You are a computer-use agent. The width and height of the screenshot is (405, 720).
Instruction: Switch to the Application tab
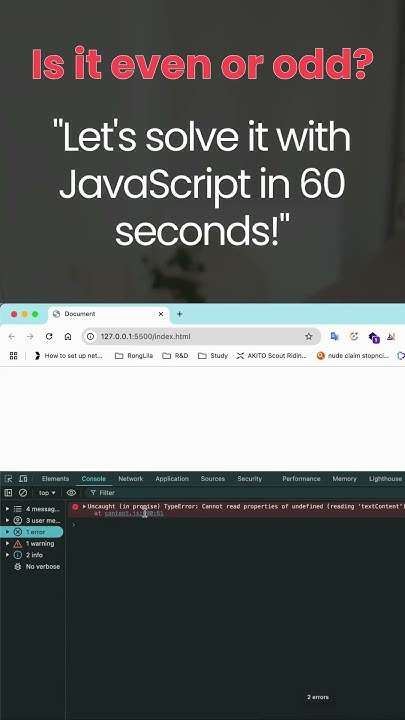pyautogui.click(x=172, y=478)
